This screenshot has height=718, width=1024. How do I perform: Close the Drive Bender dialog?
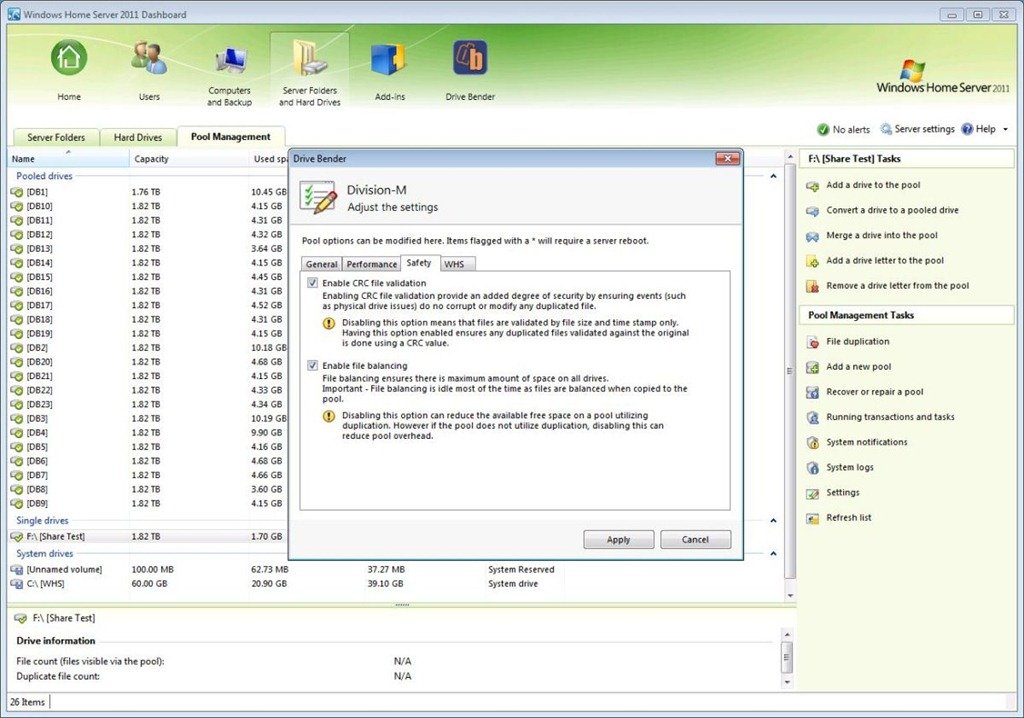tap(727, 158)
